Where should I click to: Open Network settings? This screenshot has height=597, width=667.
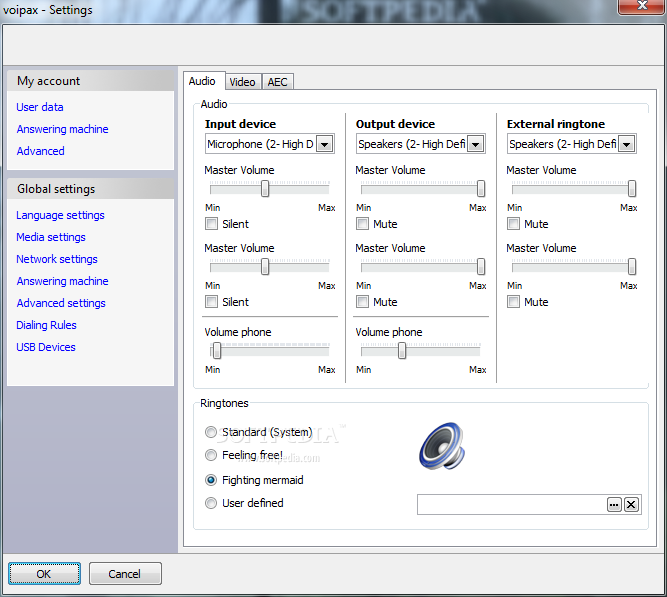click(x=57, y=259)
